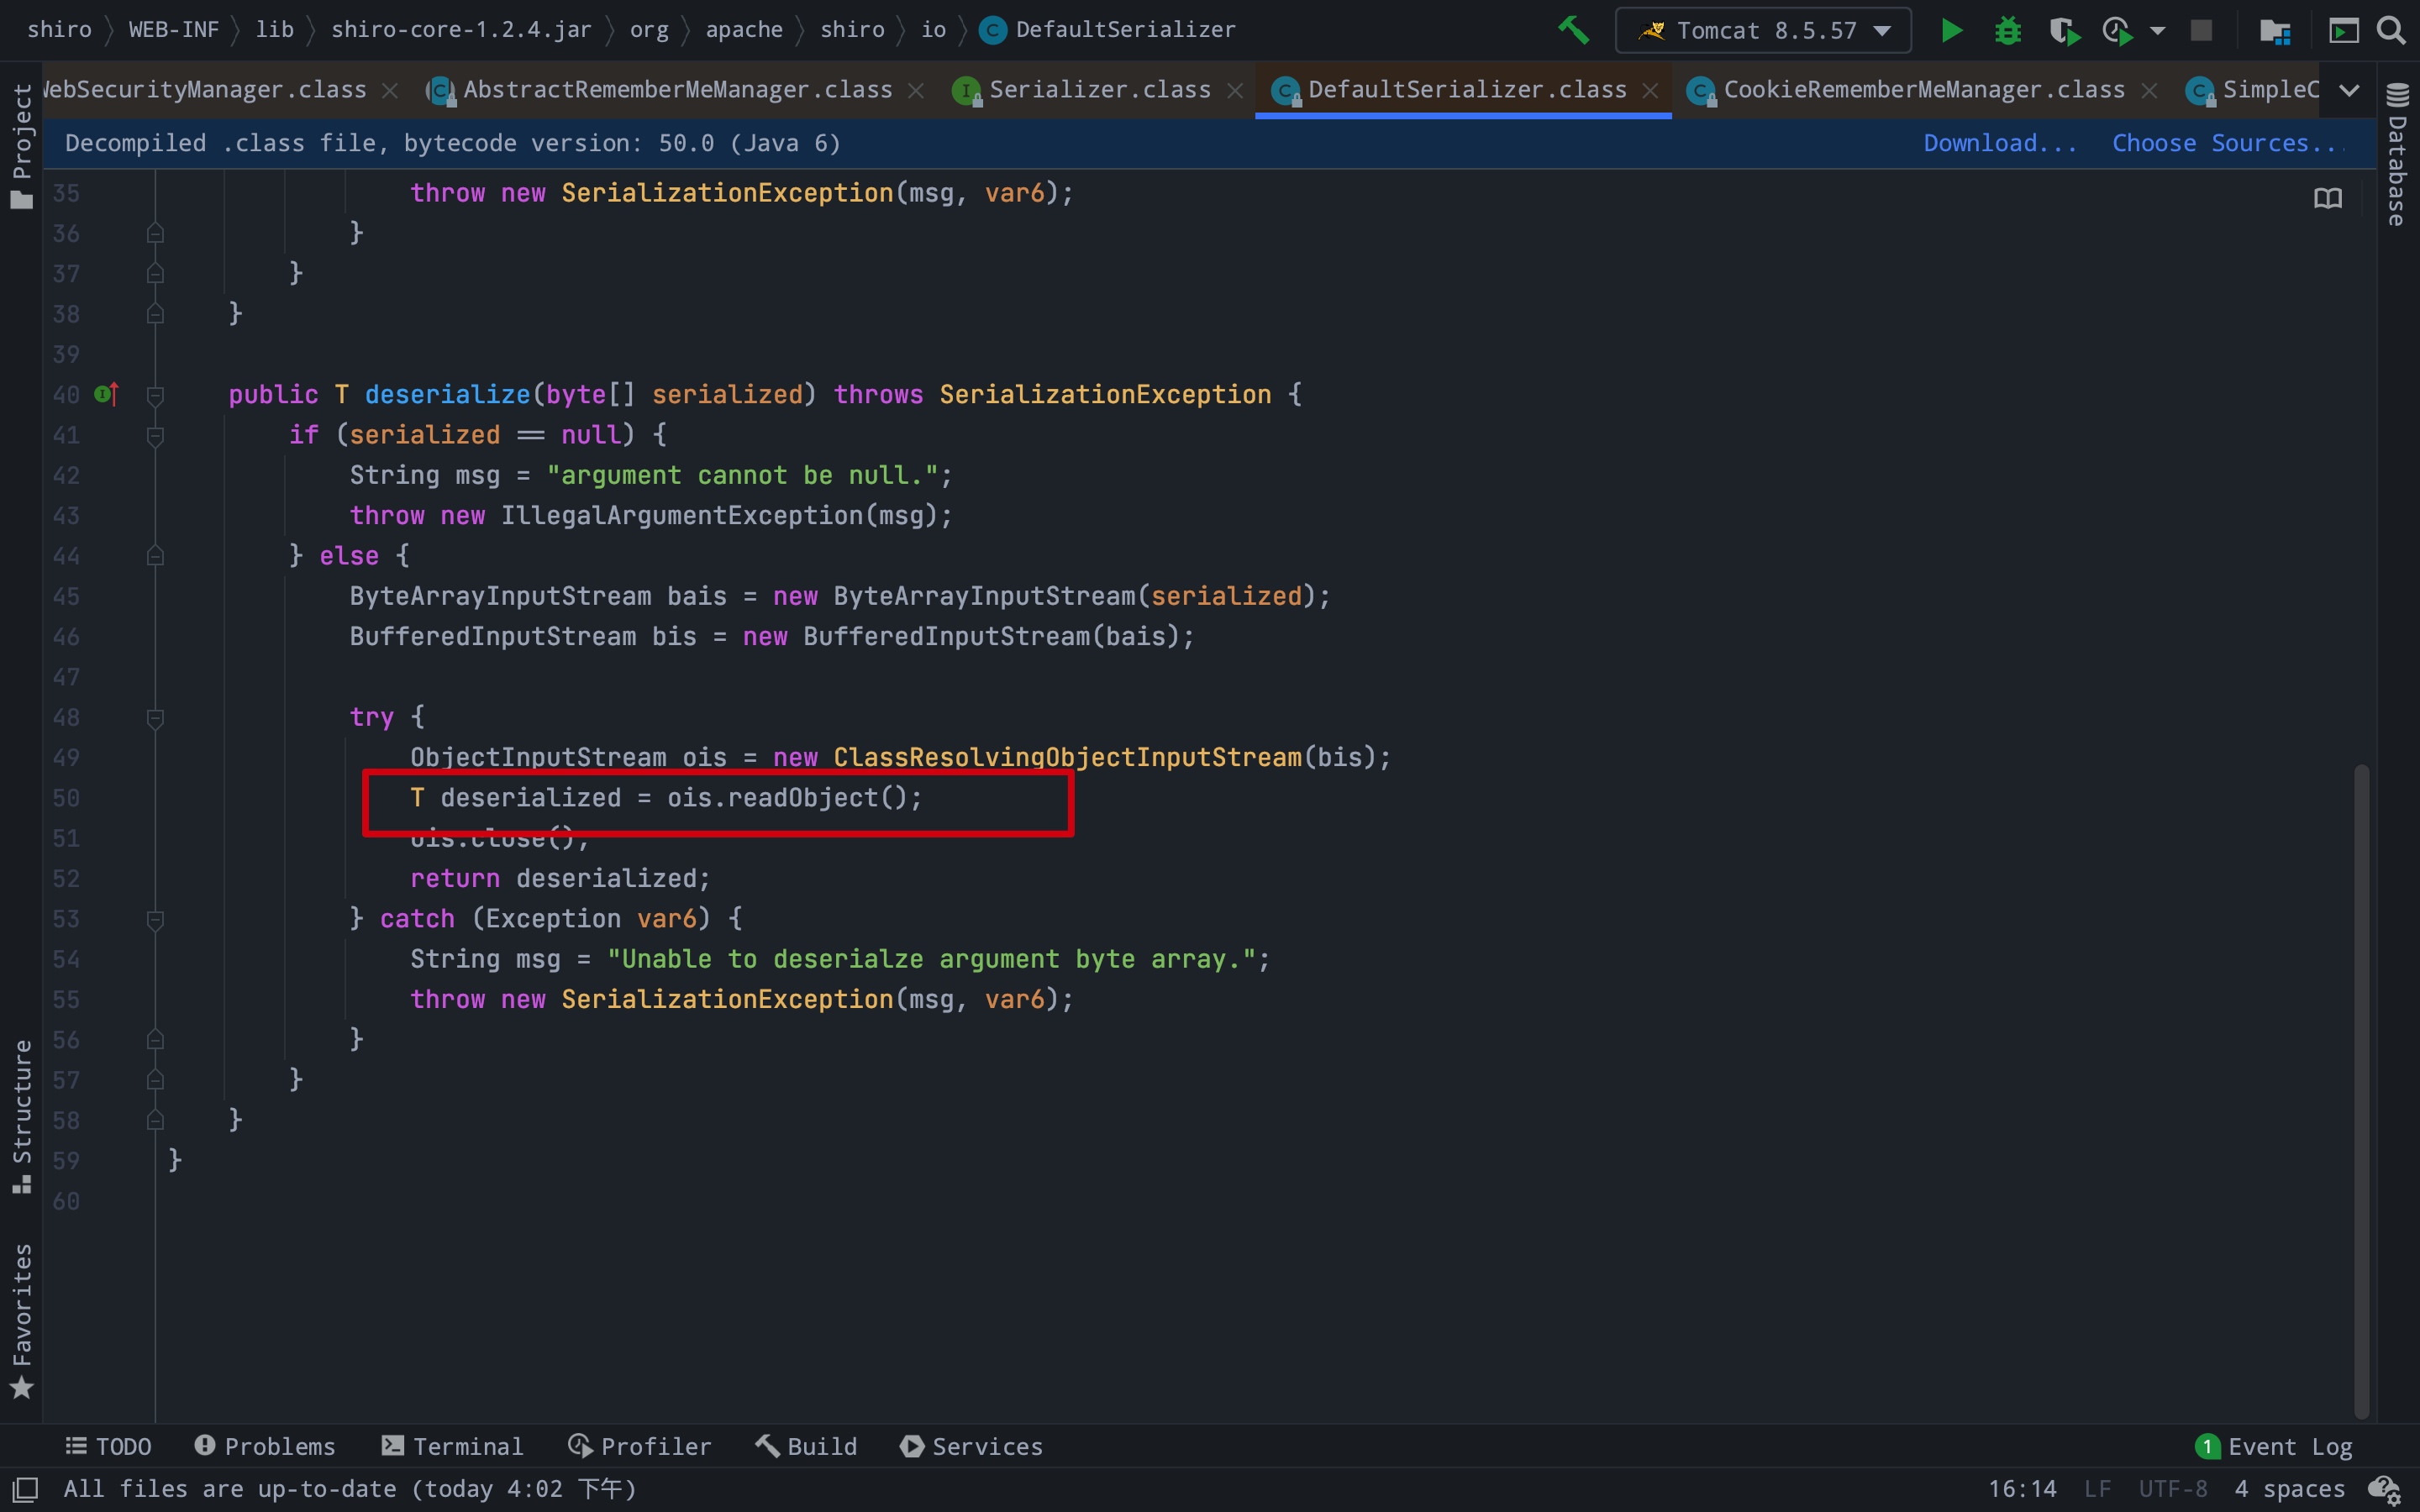Close the Serializer.class tab
Screen dimensions: 2420x1512
[1235, 91]
